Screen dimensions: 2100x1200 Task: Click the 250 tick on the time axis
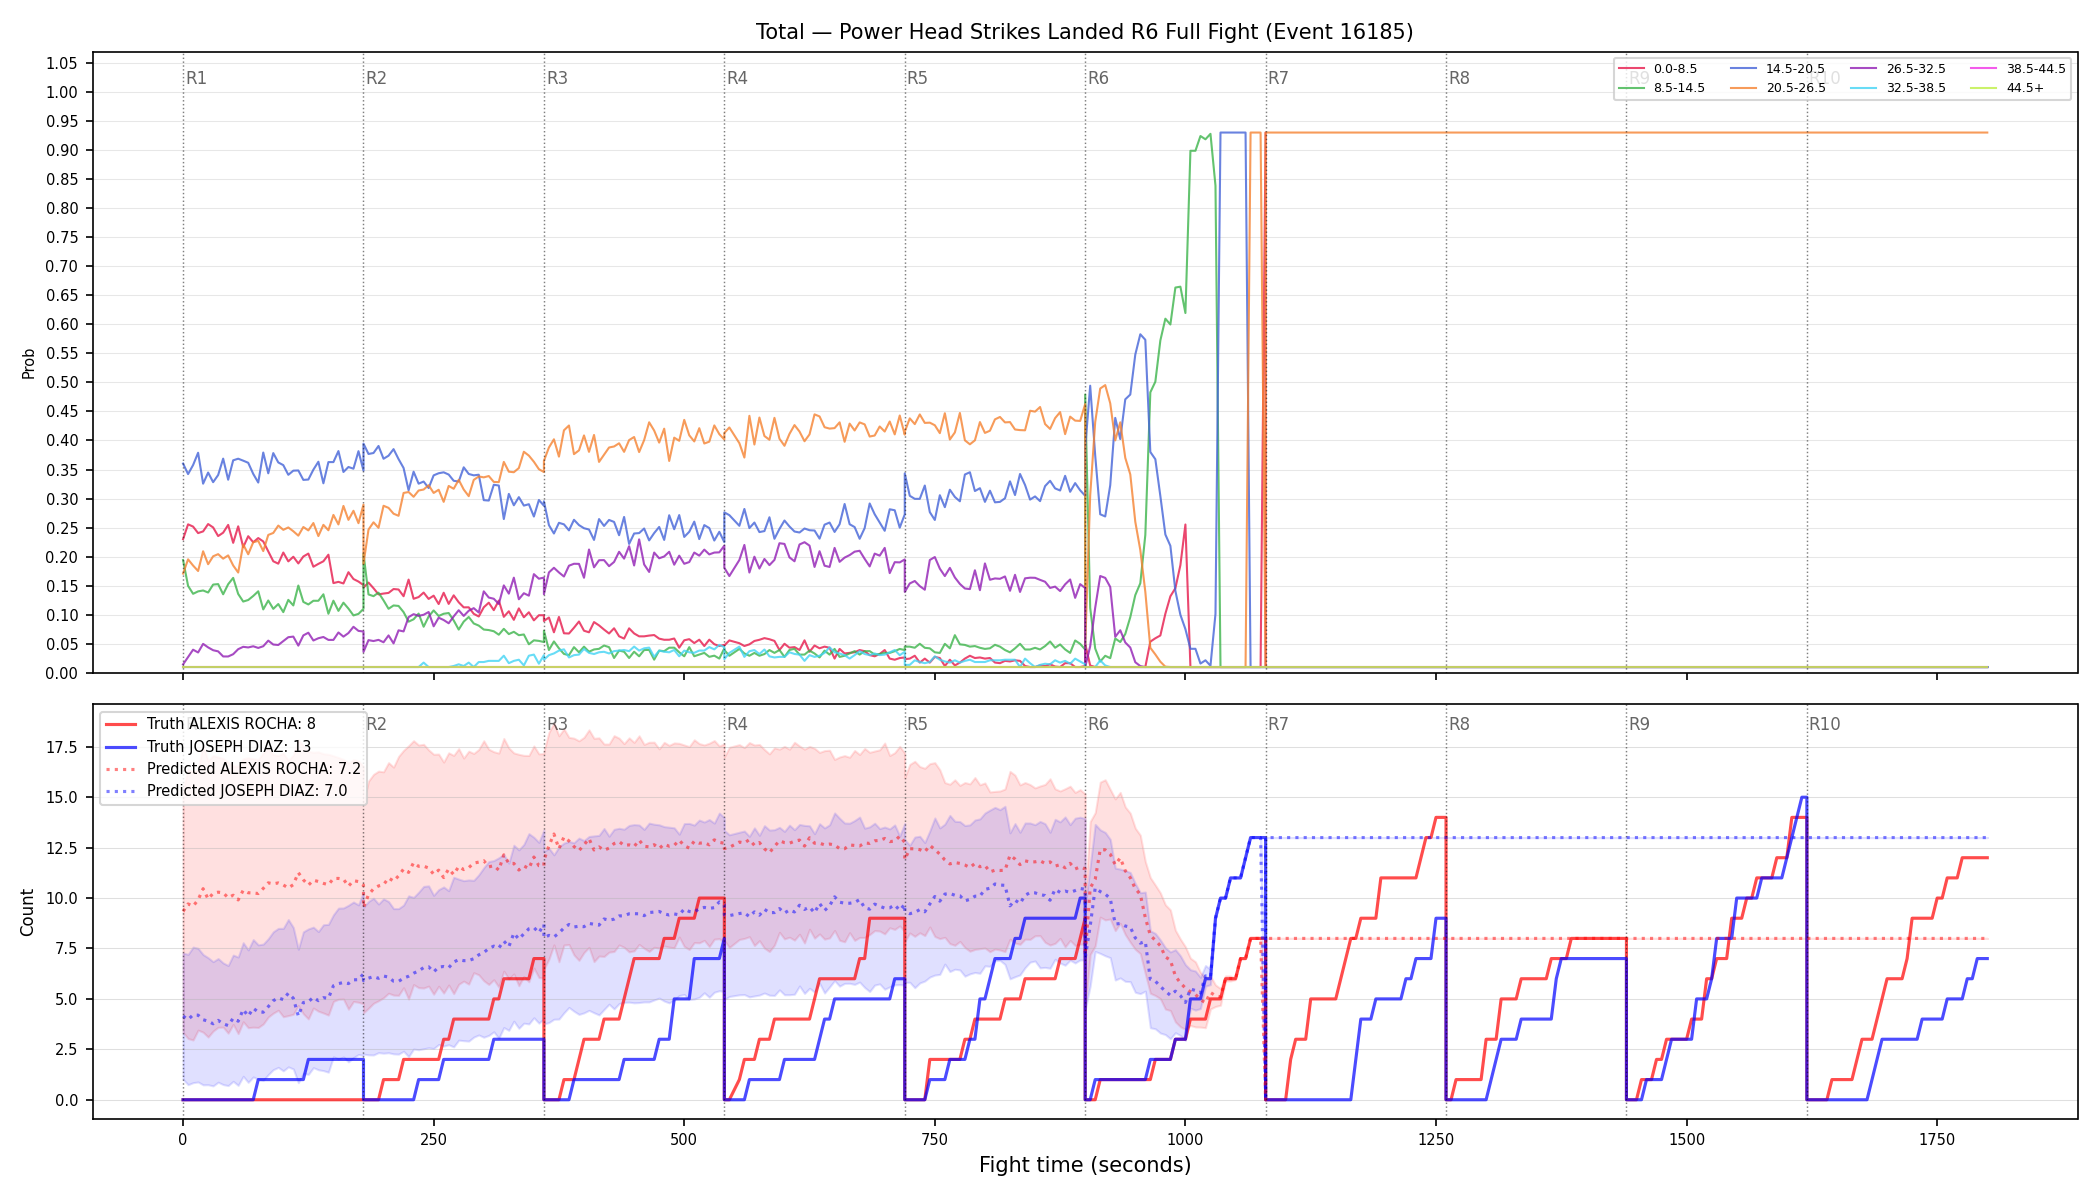(433, 1139)
